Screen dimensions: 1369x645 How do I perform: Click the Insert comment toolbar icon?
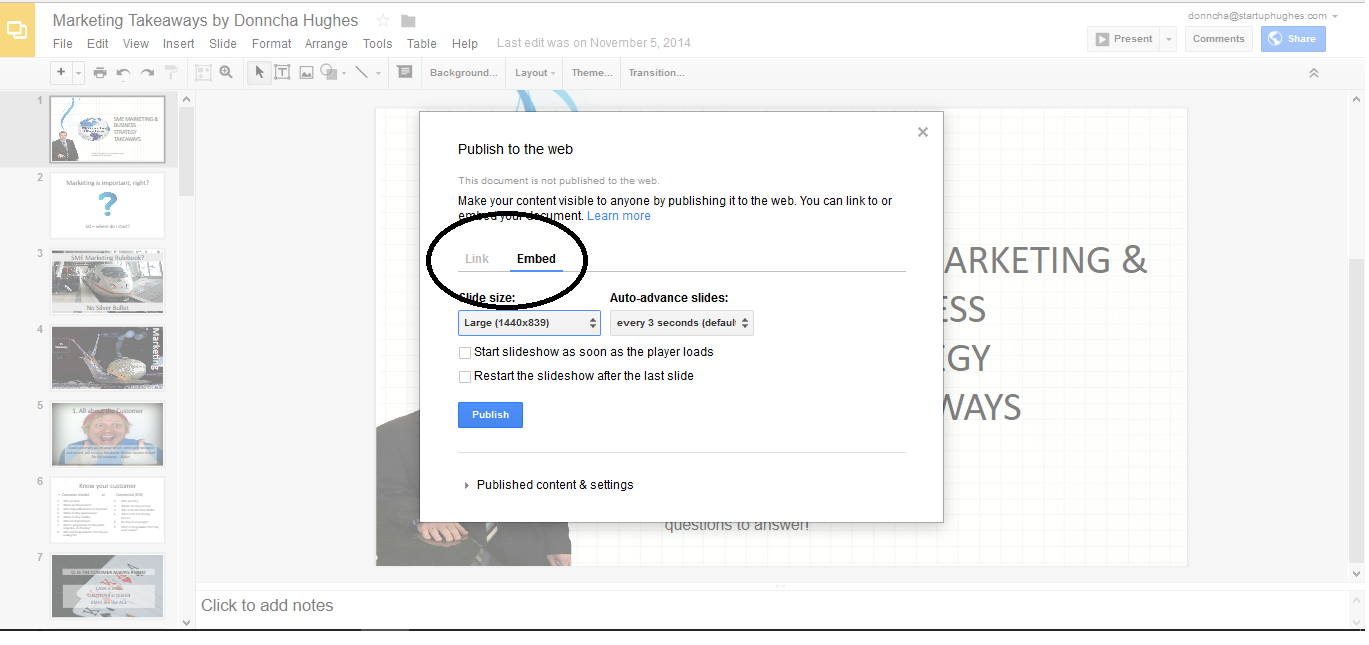404,72
